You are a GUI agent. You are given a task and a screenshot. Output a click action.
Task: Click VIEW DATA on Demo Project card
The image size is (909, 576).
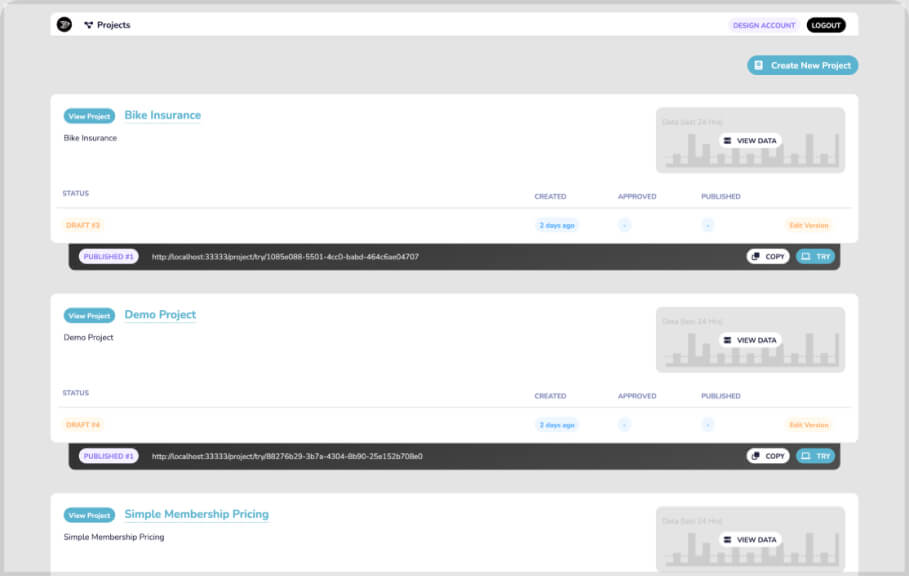tap(750, 340)
